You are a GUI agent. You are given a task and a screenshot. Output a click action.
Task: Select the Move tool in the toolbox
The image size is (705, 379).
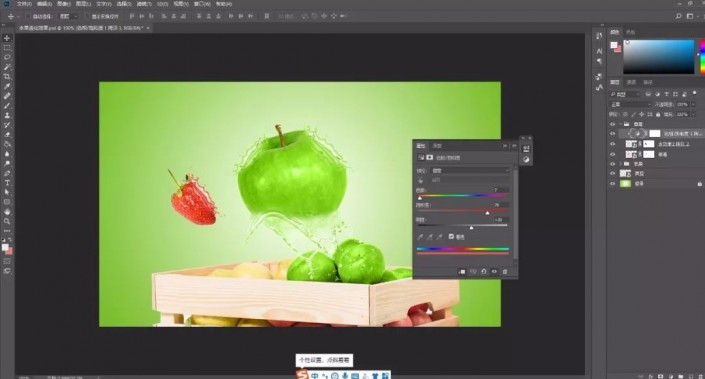pos(7,38)
